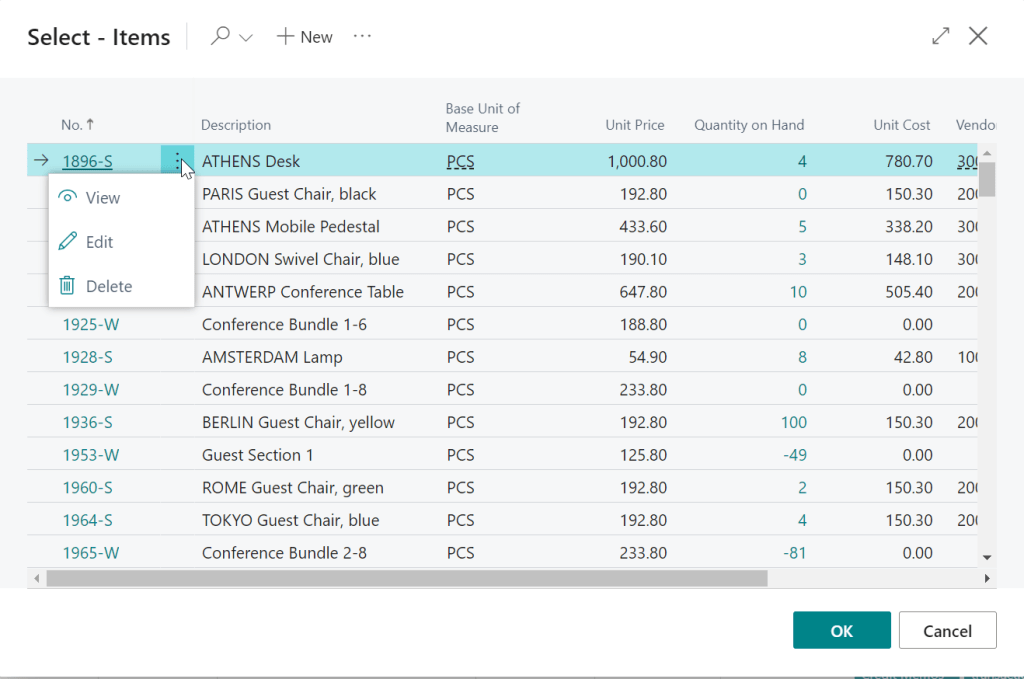This screenshot has width=1024, height=679.
Task: Open item link 1964-S
Action: tap(87, 520)
